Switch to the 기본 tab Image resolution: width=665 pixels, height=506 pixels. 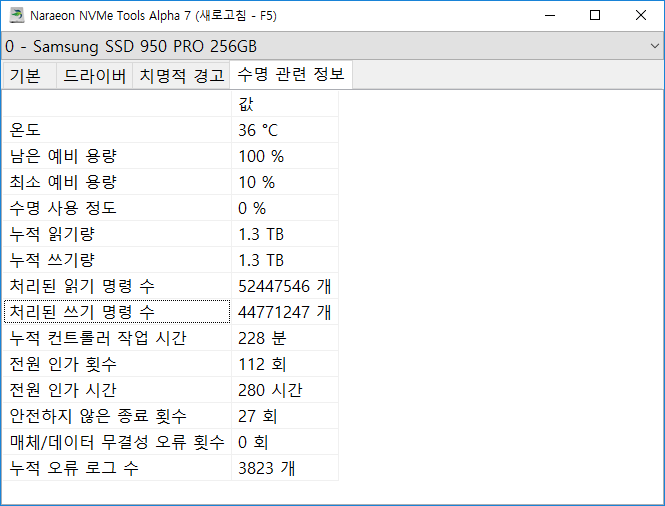pos(29,75)
